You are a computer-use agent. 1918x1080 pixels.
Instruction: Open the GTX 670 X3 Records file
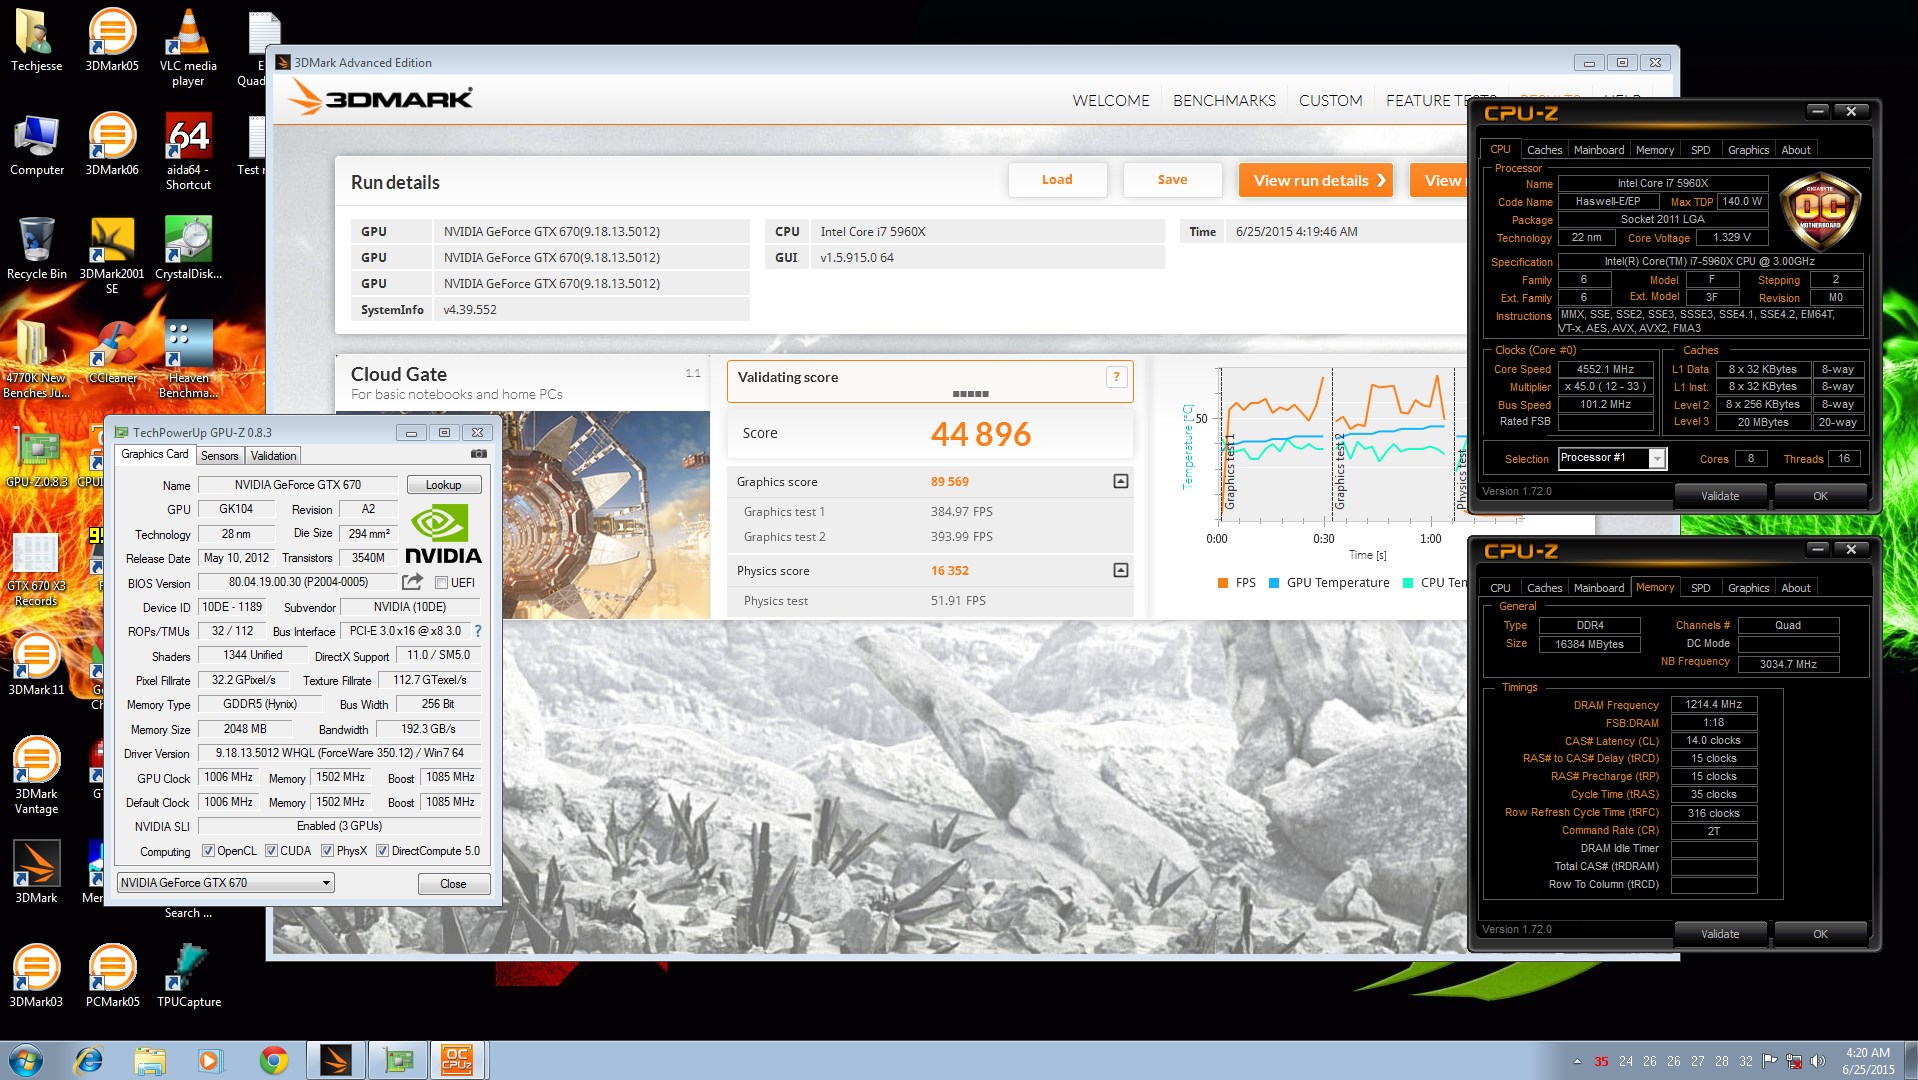36,568
